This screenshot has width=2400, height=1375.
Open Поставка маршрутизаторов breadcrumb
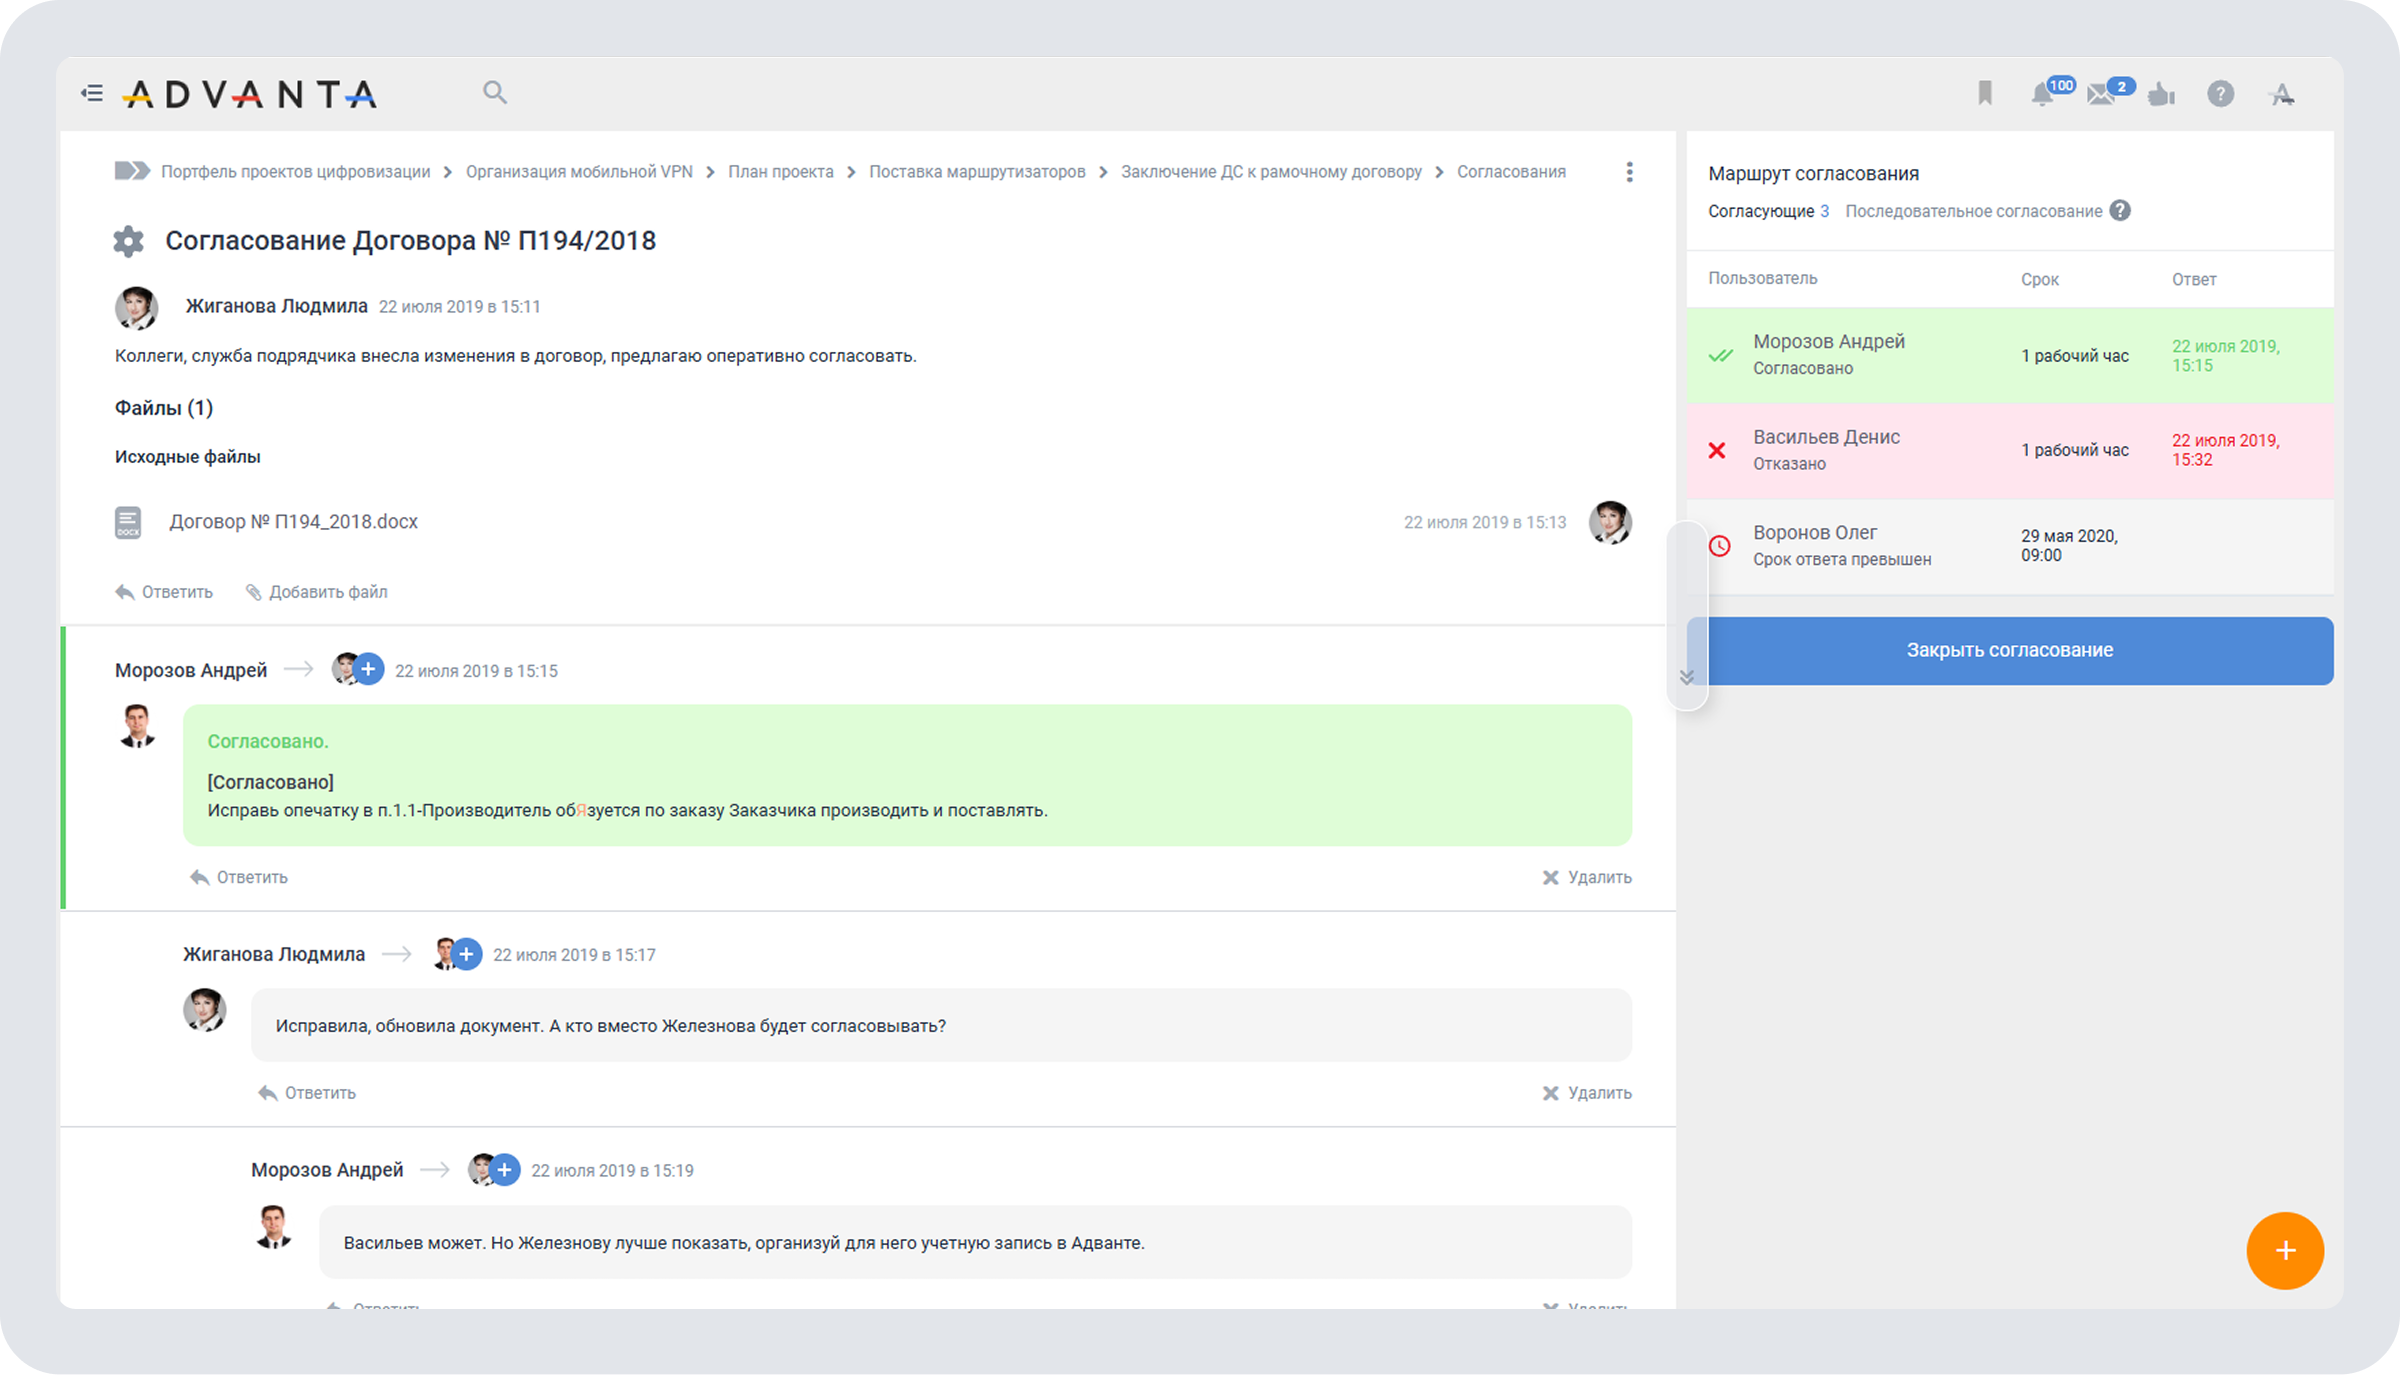(976, 172)
